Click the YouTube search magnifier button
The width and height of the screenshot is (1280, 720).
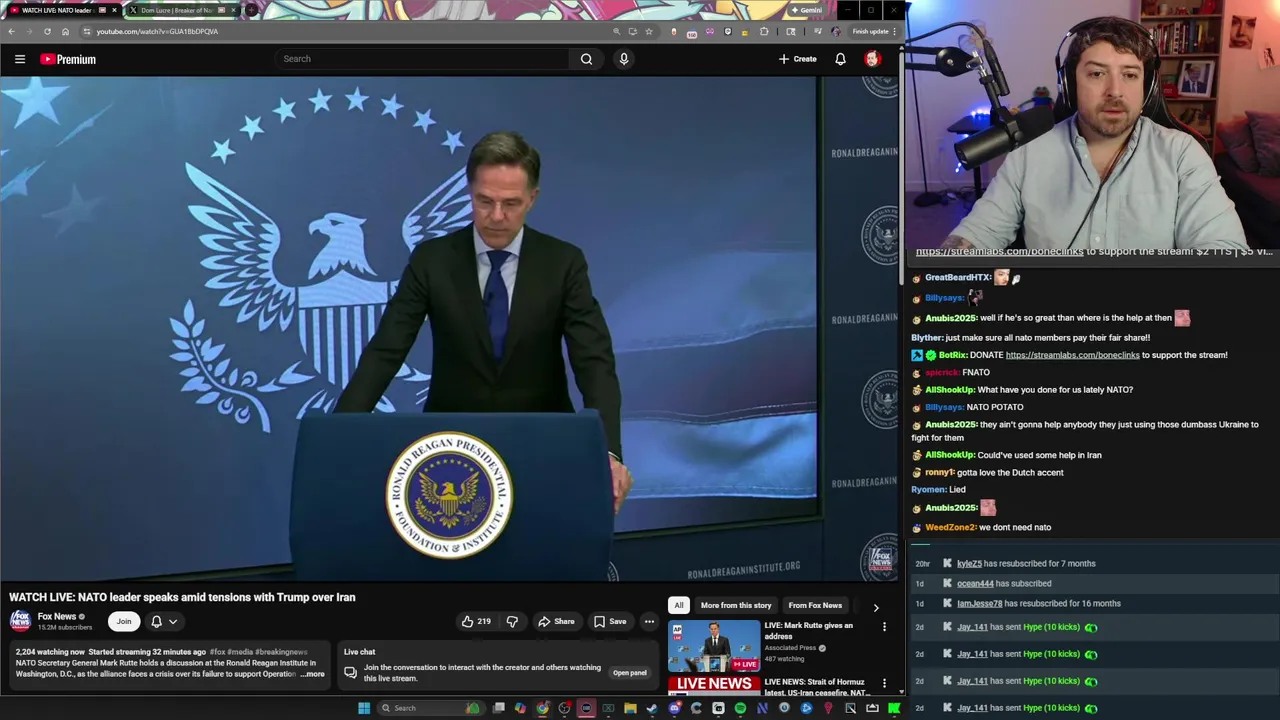[x=586, y=59]
